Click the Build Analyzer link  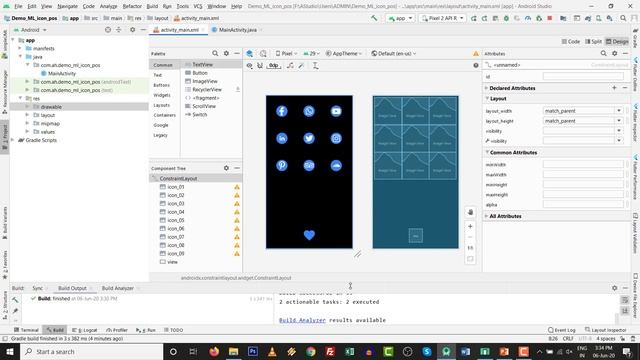[302, 320]
